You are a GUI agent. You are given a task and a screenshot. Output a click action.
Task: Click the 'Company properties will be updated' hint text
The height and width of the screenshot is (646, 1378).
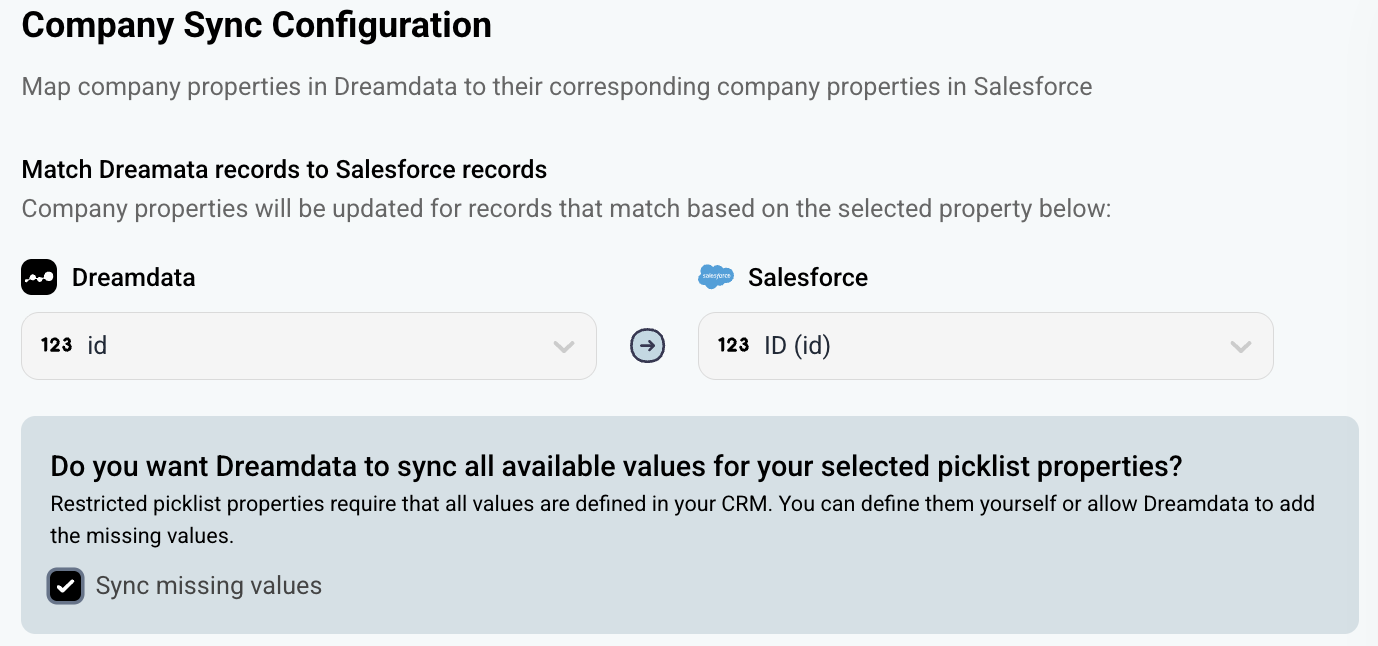pos(566,209)
